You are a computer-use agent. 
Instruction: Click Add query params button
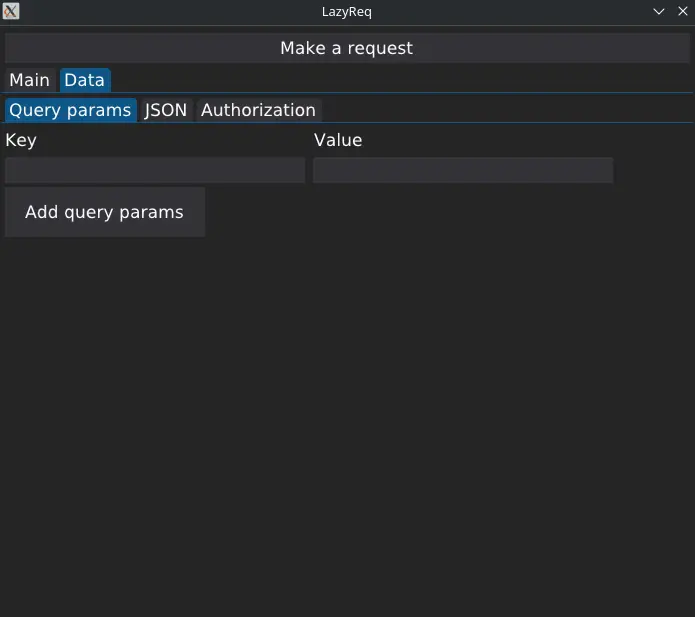105,212
